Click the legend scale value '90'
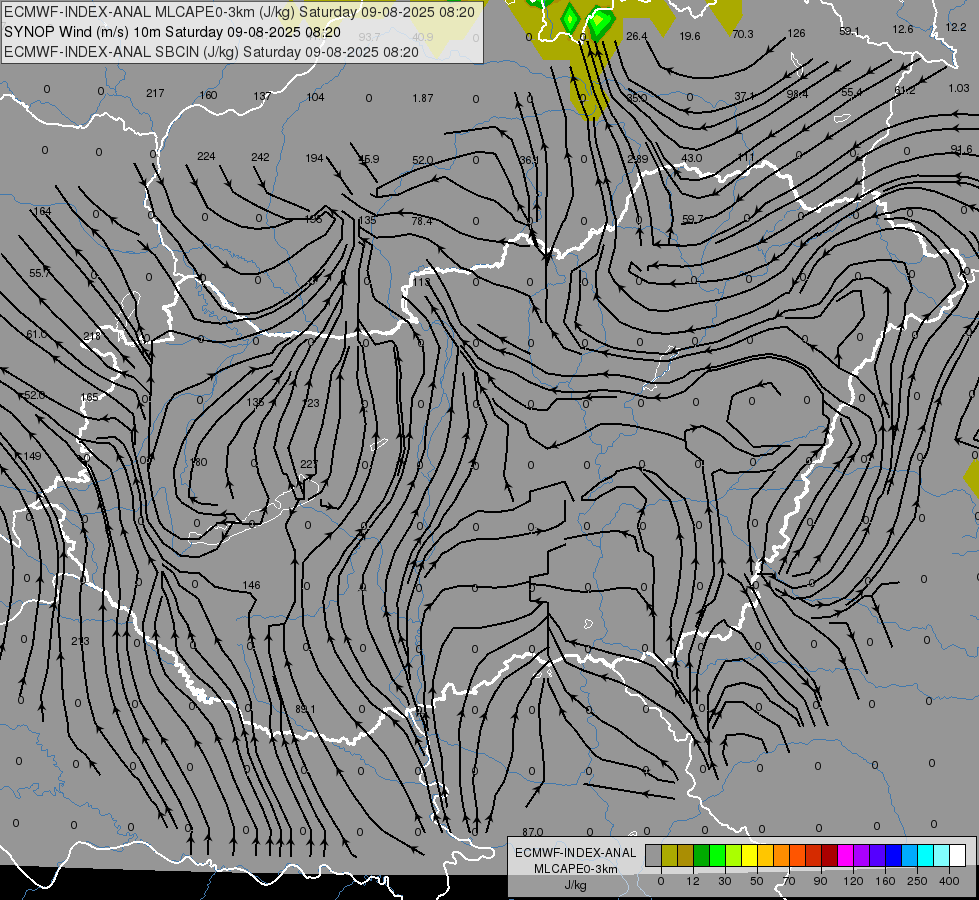 [x=820, y=881]
